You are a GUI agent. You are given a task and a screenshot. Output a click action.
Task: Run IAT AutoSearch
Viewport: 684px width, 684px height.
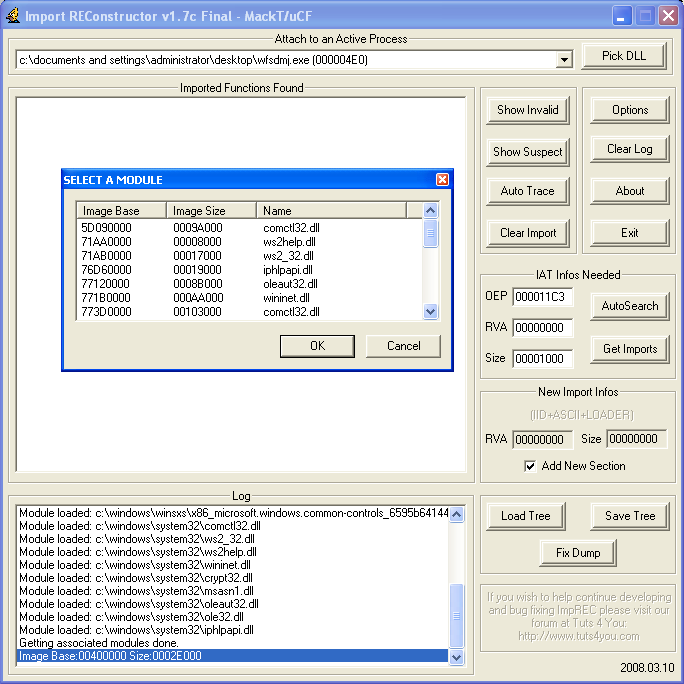[629, 306]
